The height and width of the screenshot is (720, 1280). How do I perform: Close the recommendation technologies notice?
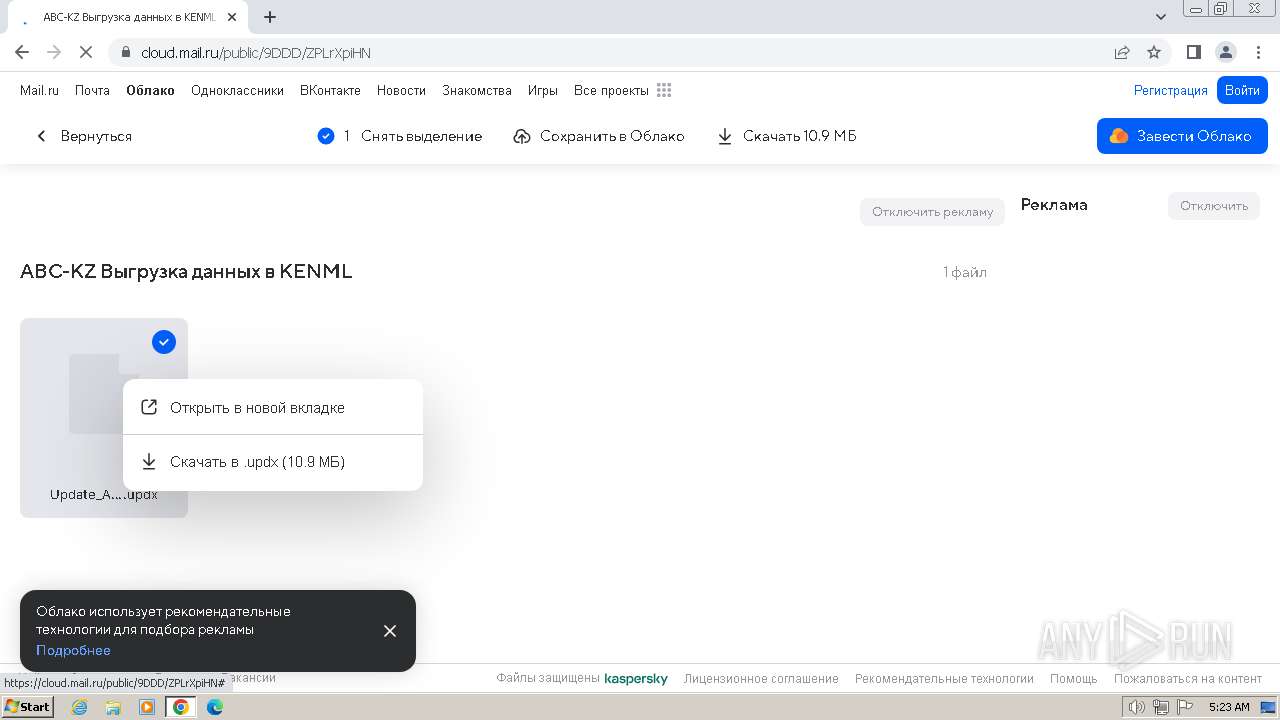point(390,631)
